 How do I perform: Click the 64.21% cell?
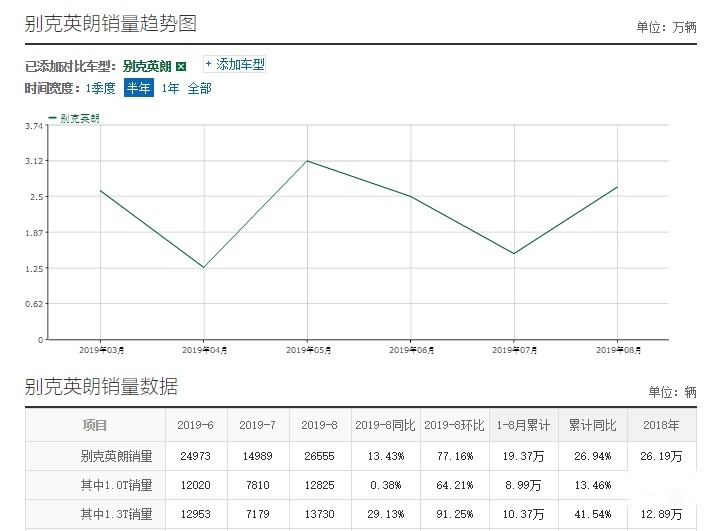pos(454,485)
